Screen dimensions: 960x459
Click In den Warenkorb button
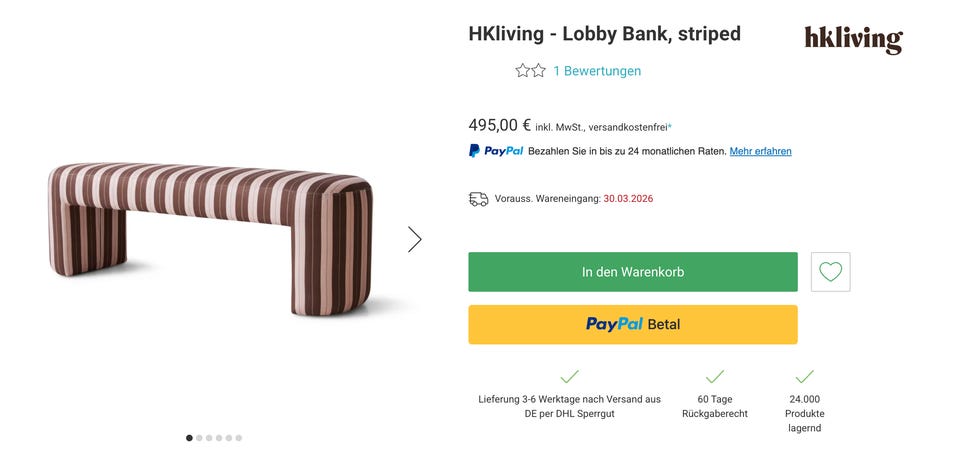(x=632, y=272)
